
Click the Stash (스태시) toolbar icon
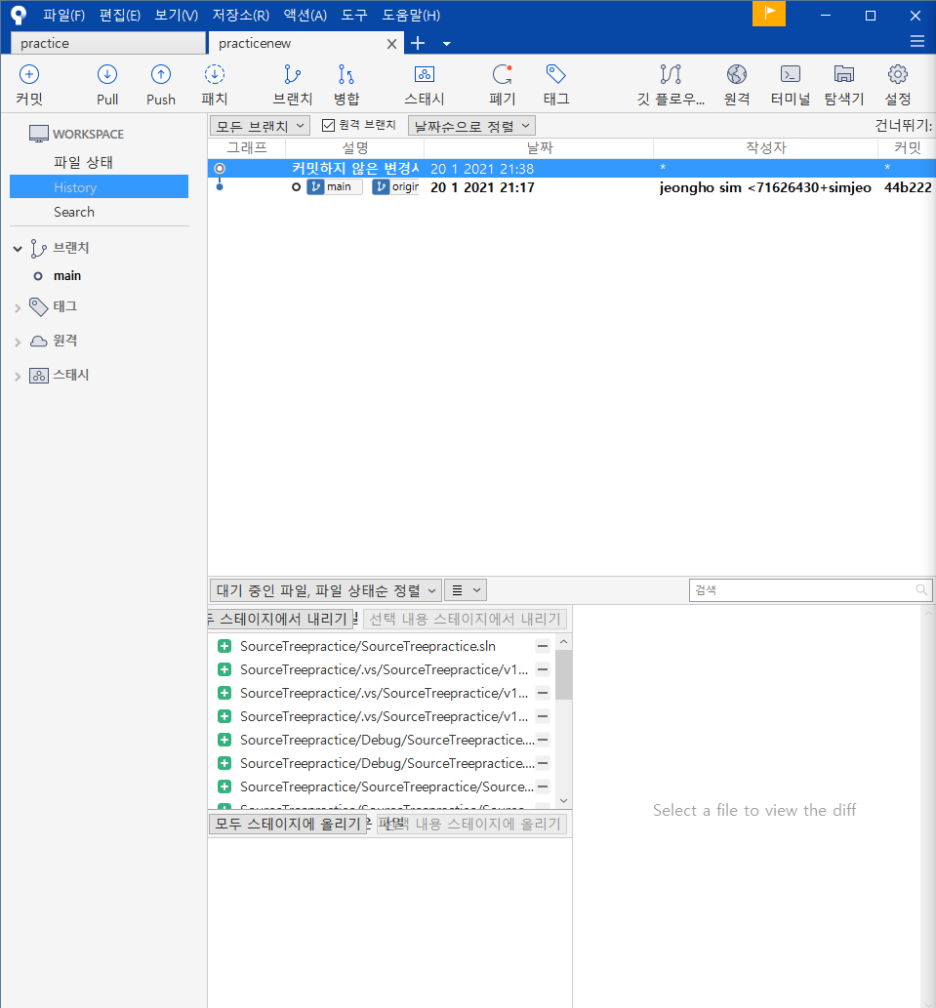click(x=424, y=85)
